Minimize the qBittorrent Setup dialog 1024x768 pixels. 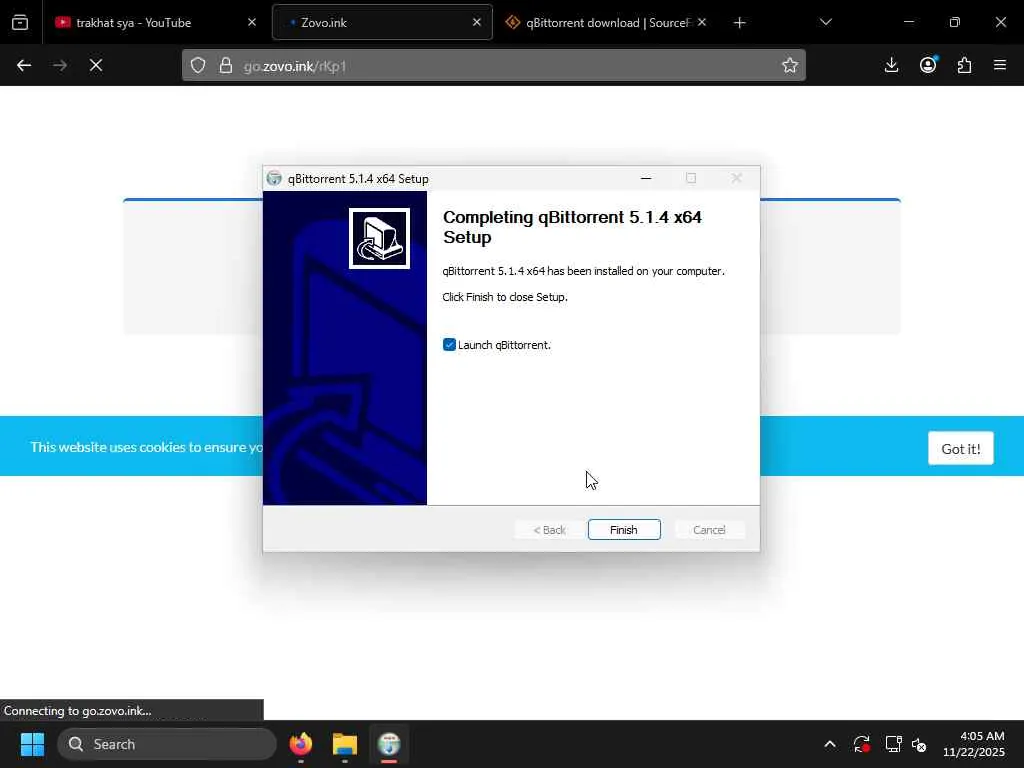coord(646,178)
